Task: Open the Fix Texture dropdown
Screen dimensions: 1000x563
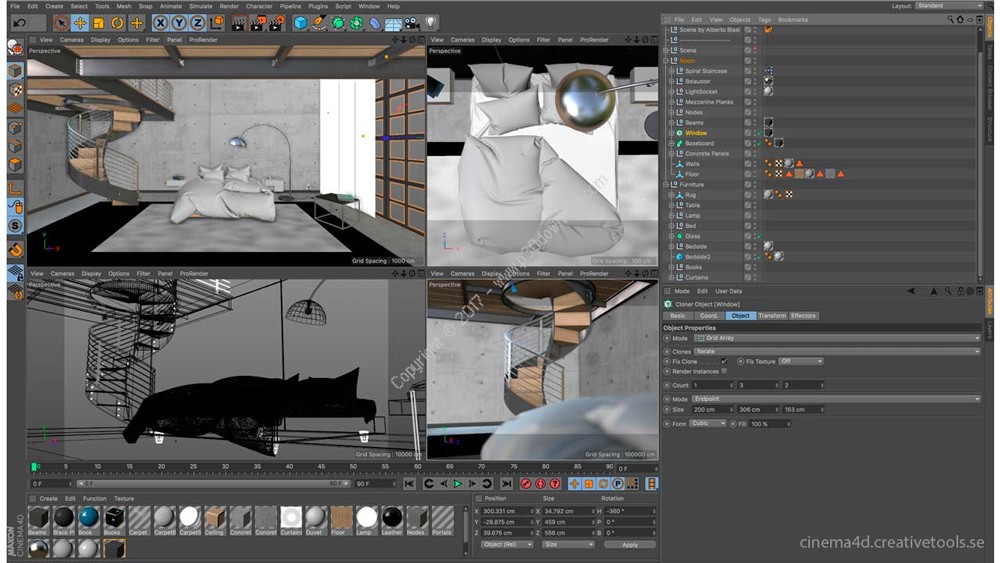Action: pyautogui.click(x=801, y=361)
